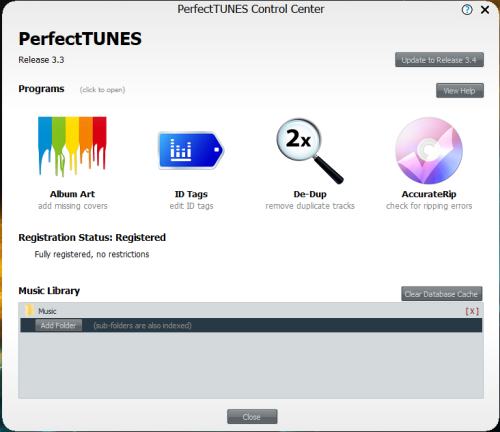The image size is (500, 432).
Task: Click '(sub-folders are also indexed)' note
Action: 142,326
